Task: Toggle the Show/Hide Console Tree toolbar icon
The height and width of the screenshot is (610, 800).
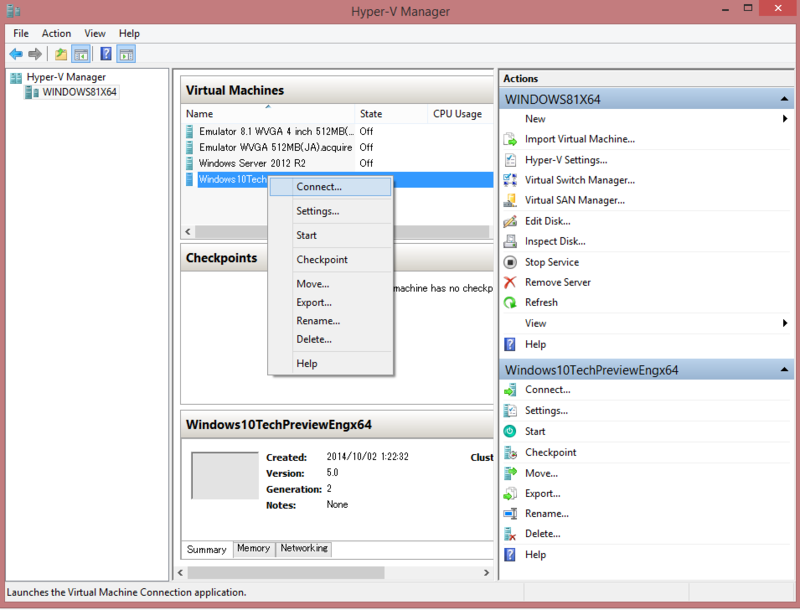Action: (81, 54)
